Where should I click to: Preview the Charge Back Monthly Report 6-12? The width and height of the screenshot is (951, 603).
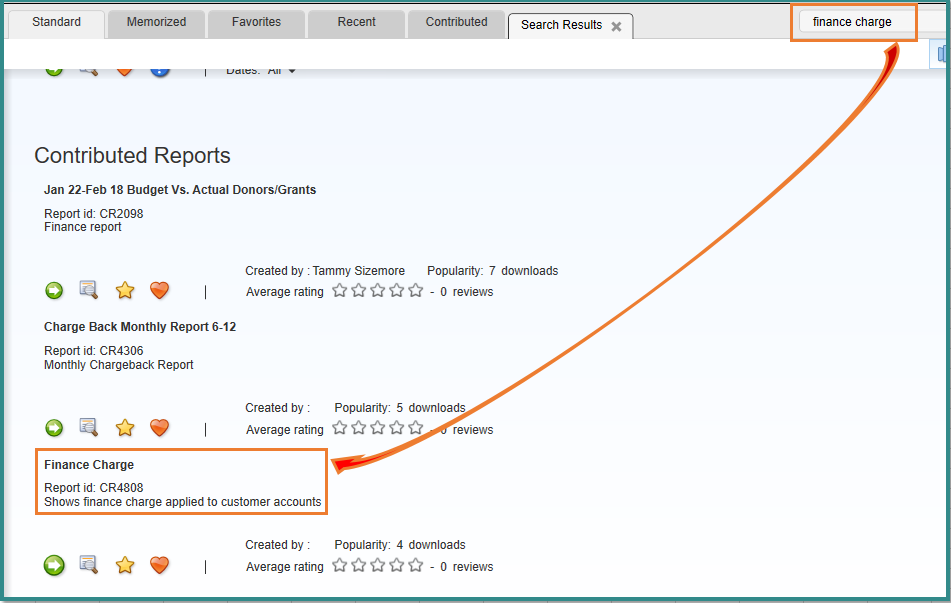(x=89, y=427)
